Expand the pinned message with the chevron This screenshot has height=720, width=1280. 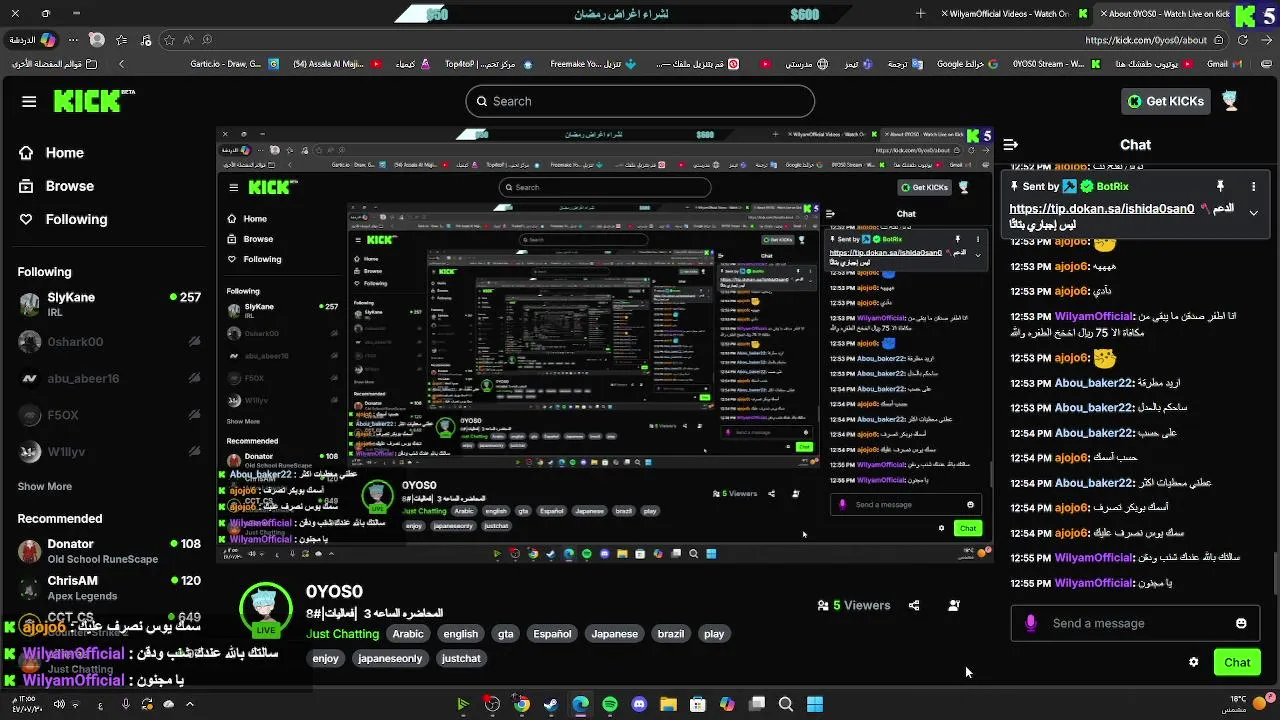click(x=1253, y=212)
